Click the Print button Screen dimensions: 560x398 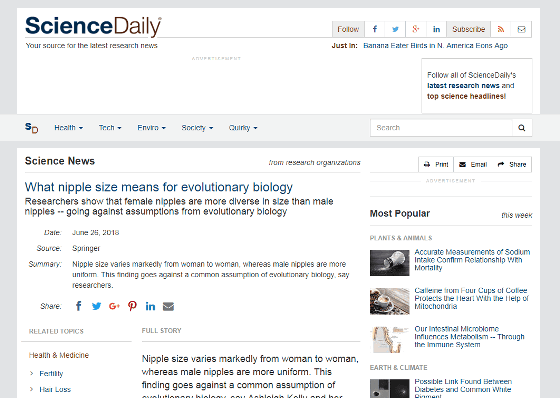pos(436,164)
